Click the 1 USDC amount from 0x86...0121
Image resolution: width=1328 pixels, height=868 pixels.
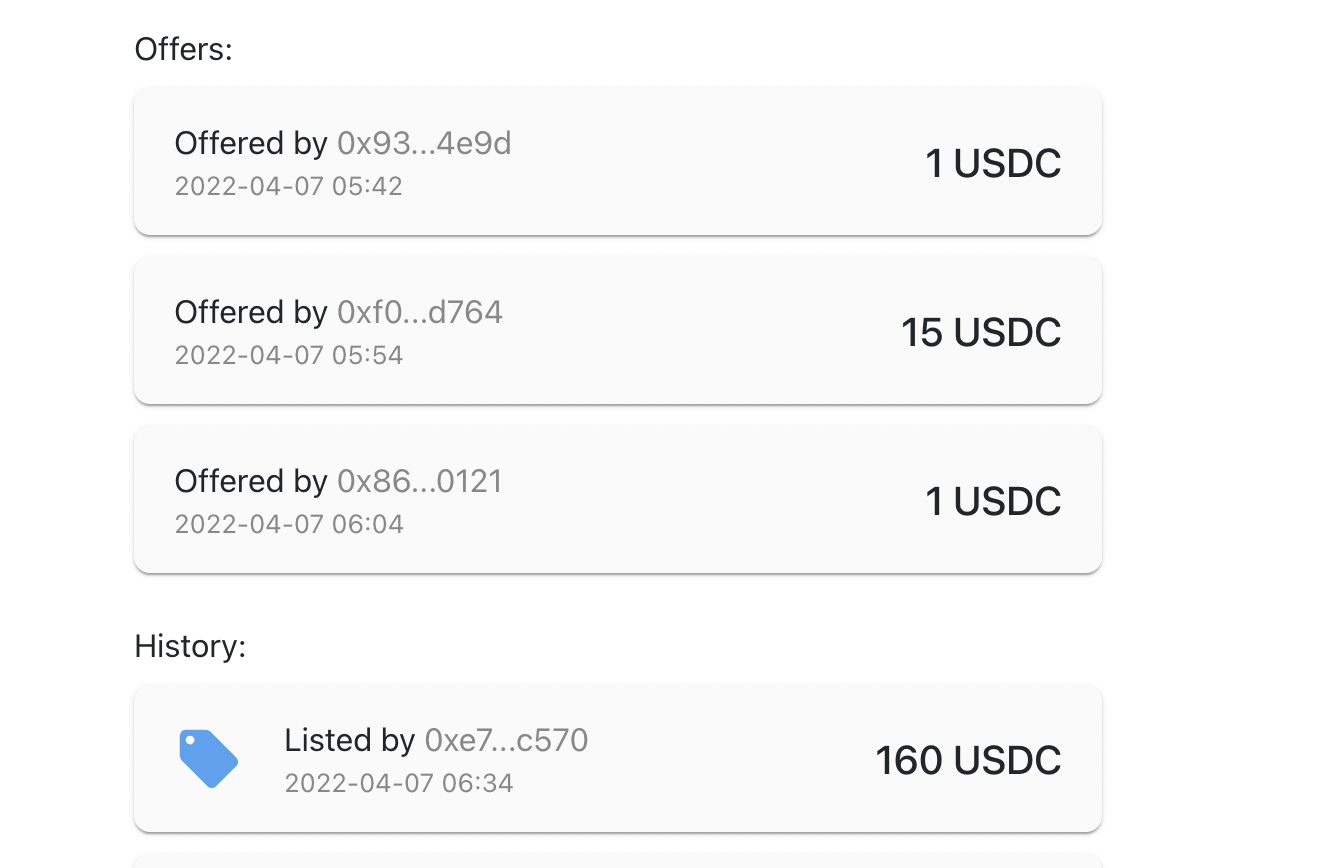[x=992, y=502]
